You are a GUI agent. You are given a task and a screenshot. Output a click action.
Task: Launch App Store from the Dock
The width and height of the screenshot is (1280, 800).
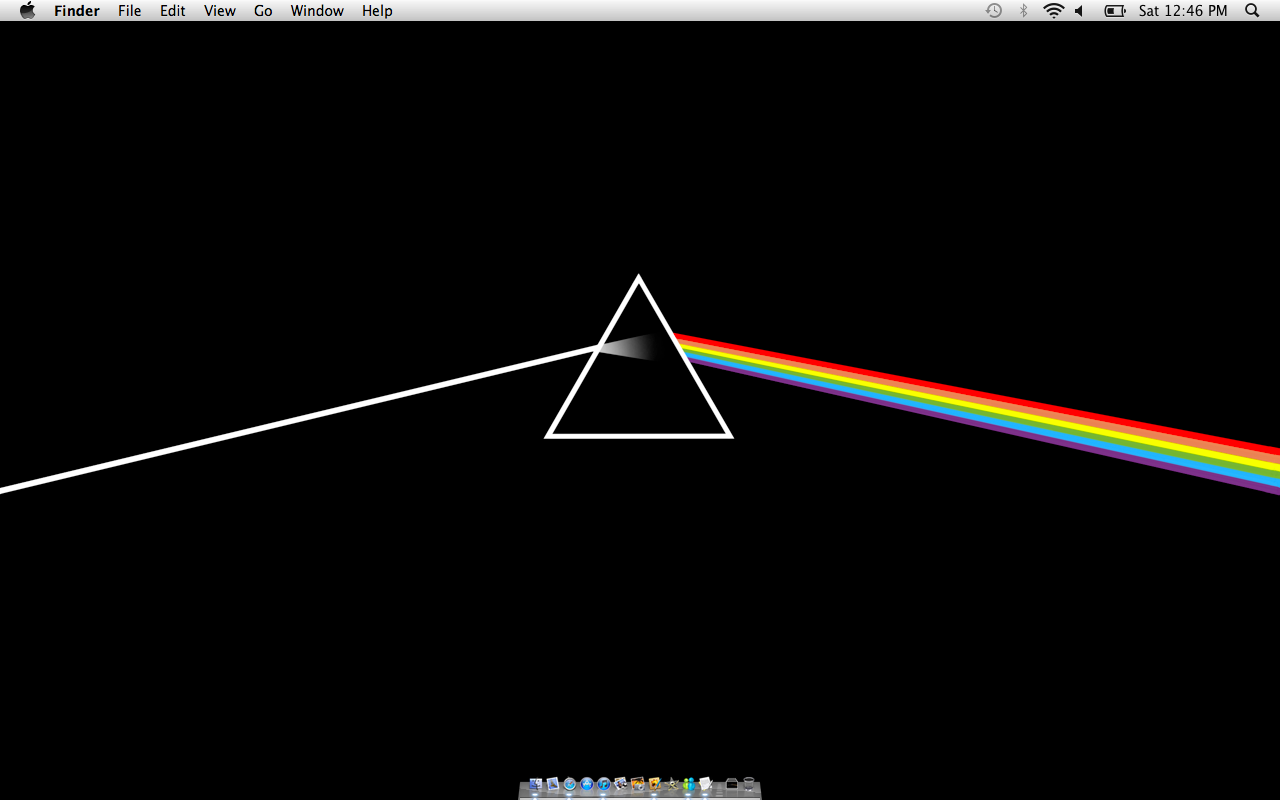(x=587, y=784)
